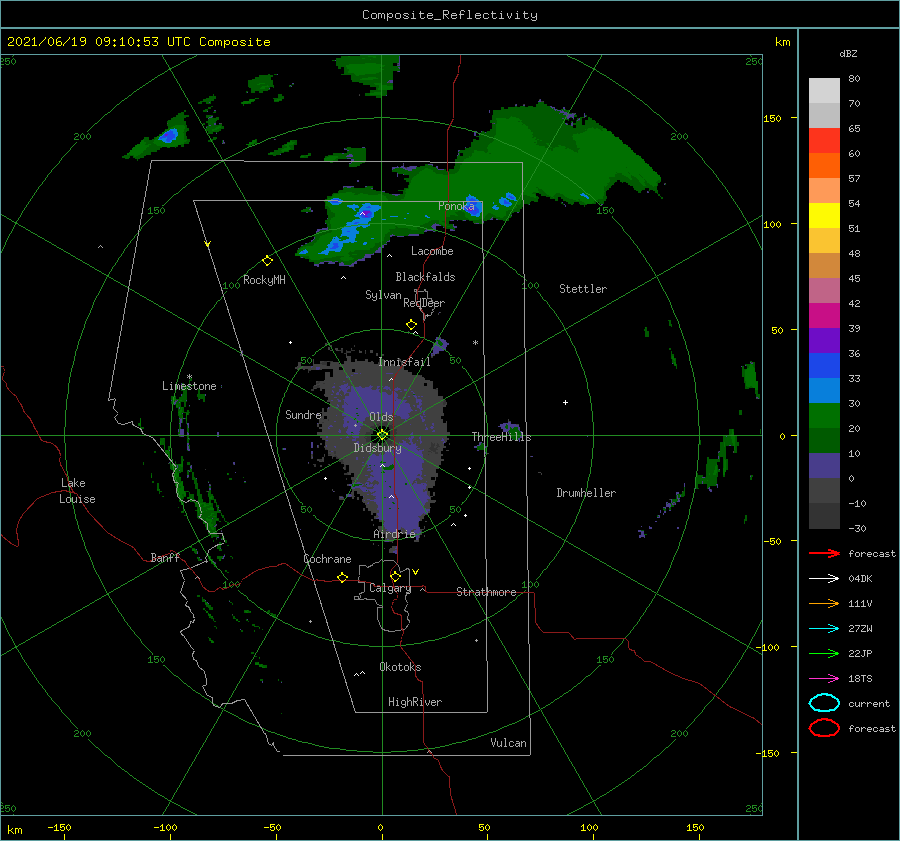
Task: Click the yellow diamond marker south of RedDeer
Action: 411,325
